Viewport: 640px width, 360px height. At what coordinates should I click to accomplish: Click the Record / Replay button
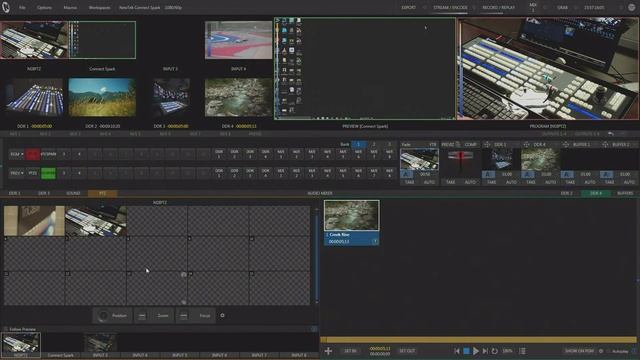point(498,7)
